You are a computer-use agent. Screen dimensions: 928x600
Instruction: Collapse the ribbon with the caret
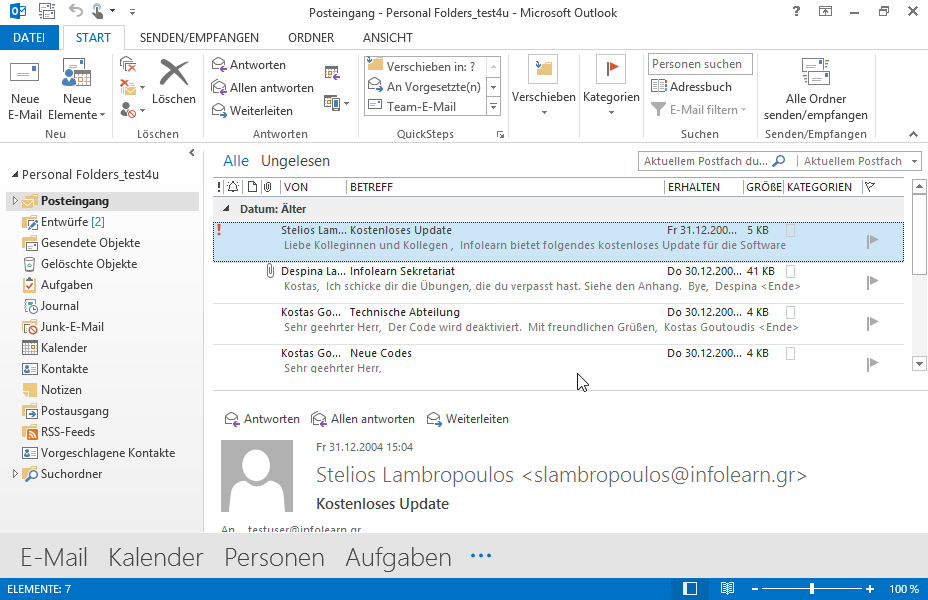tap(914, 134)
